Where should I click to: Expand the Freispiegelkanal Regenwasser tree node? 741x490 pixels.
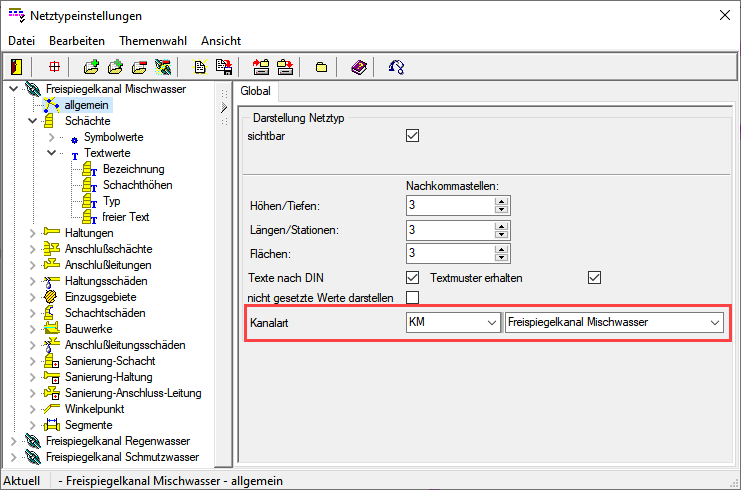(13, 441)
